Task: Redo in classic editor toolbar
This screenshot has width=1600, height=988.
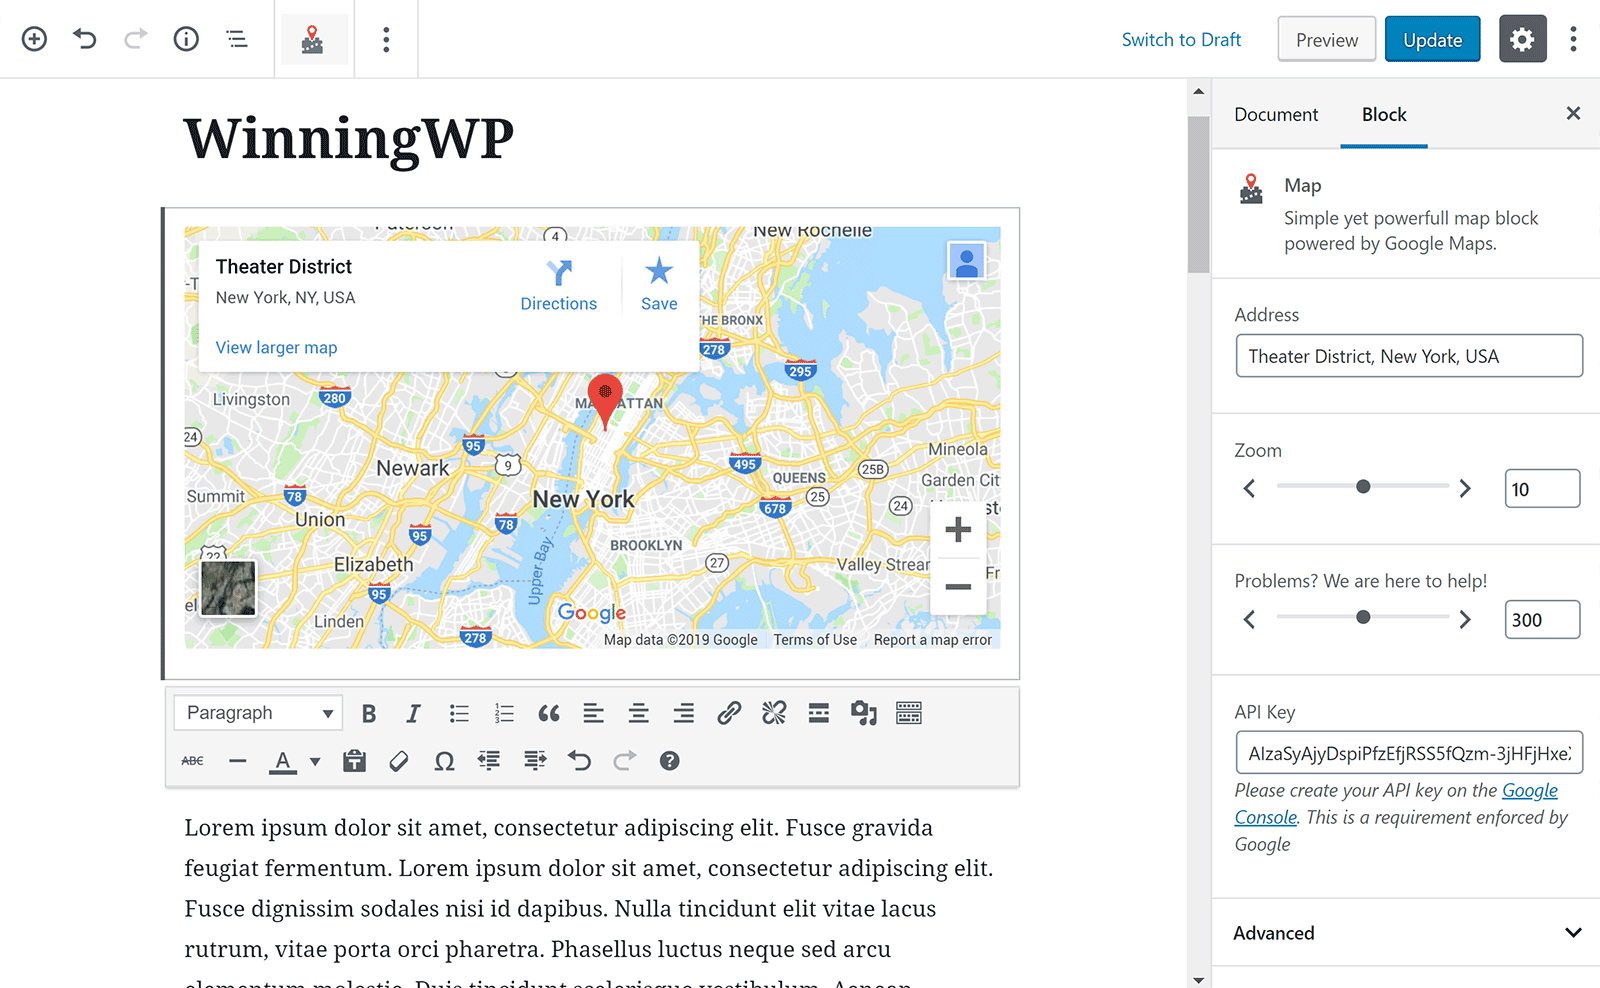Action: 625,761
